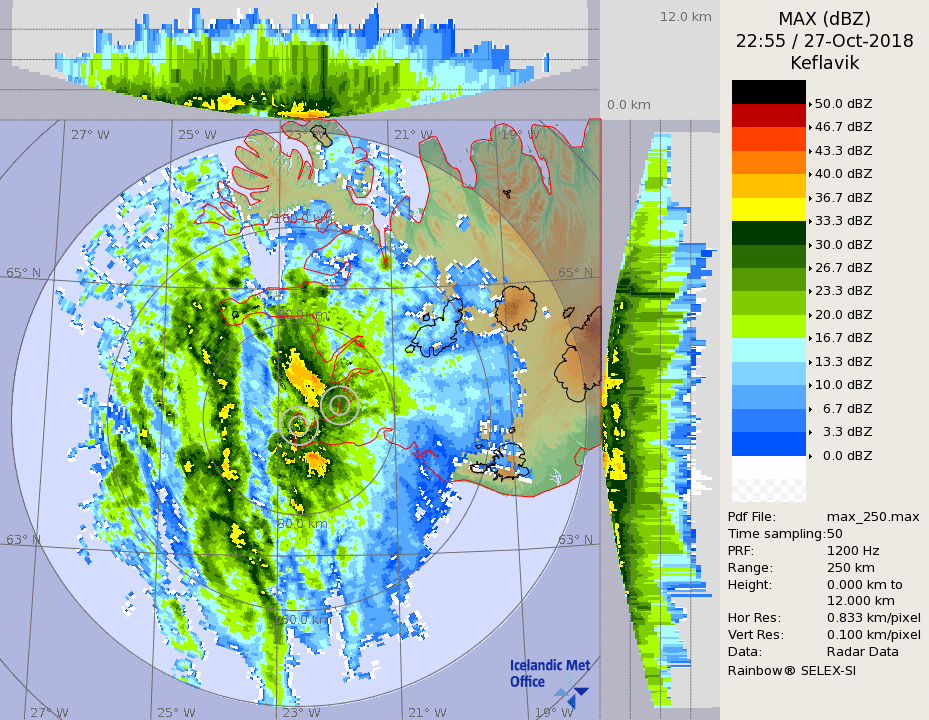Click the 22:55 / 27-Oct-2018 timestamp
929x720 pixels.
click(824, 41)
